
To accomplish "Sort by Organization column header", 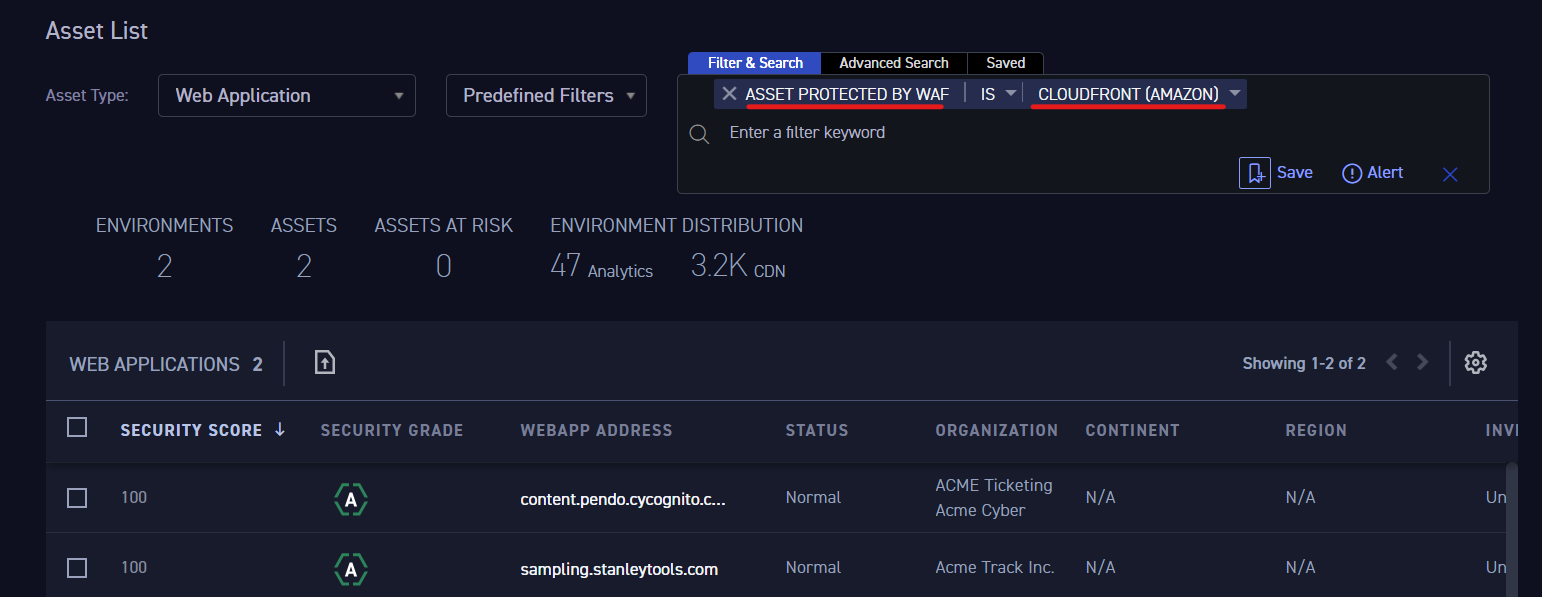I will 996,430.
